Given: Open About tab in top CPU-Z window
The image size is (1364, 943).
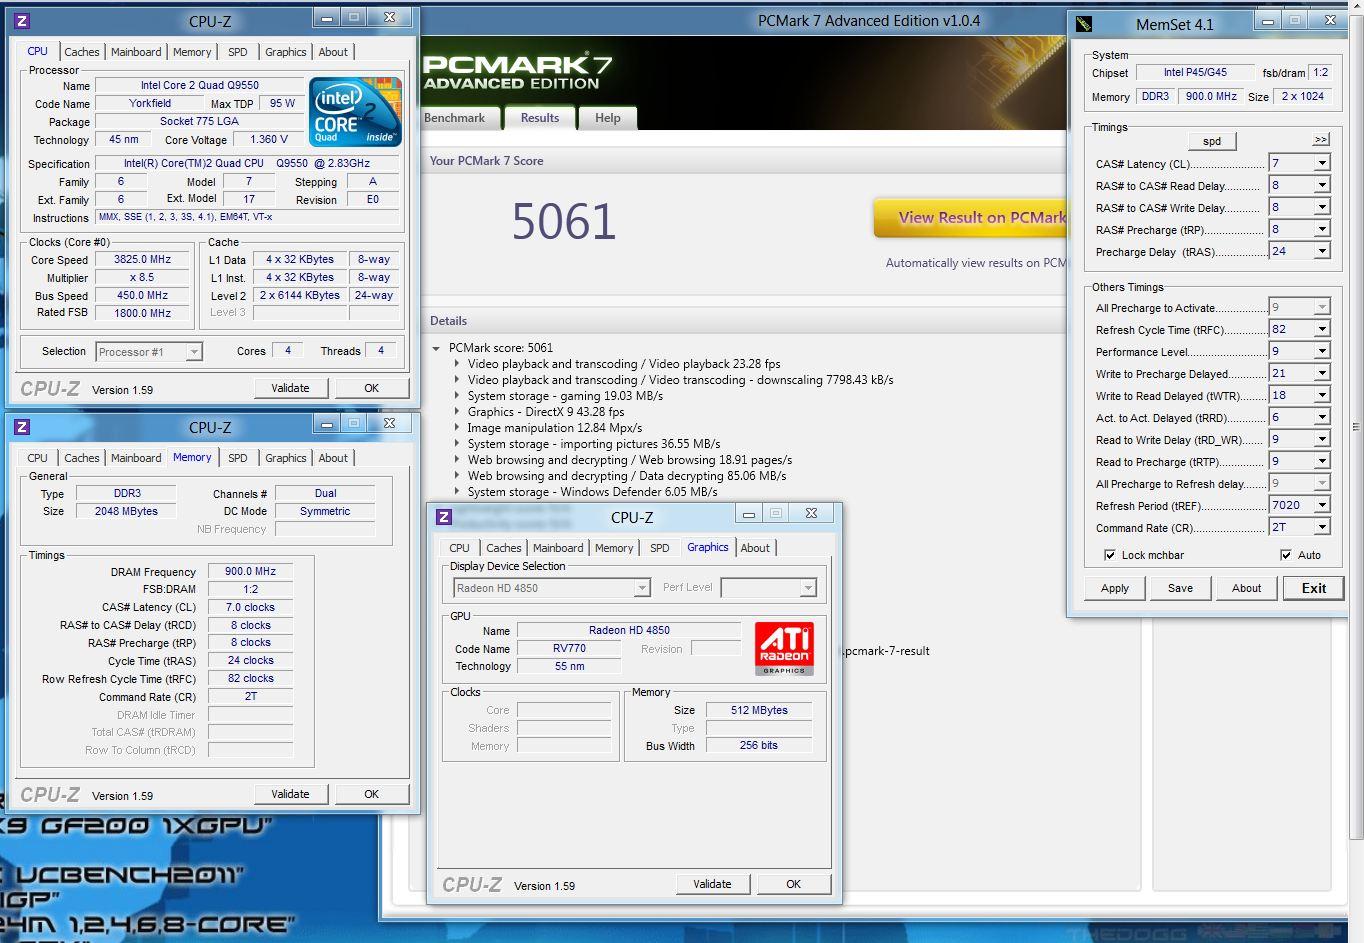Looking at the screenshot, I should click(x=333, y=52).
